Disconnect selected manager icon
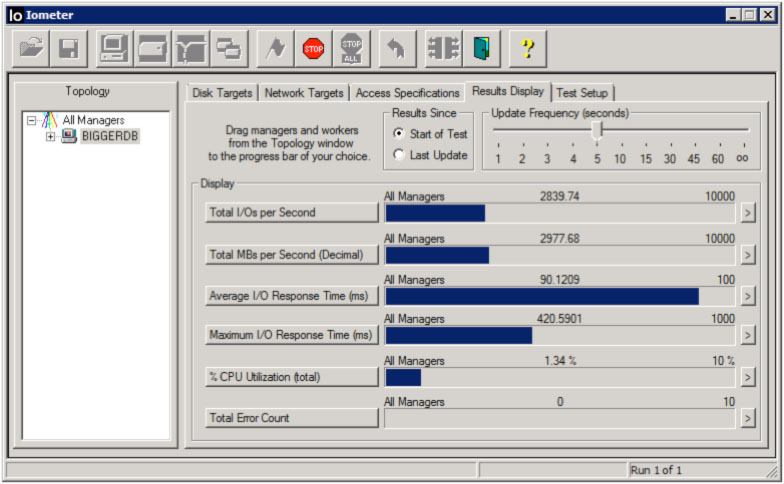The height and width of the screenshot is (484, 784). coord(444,48)
